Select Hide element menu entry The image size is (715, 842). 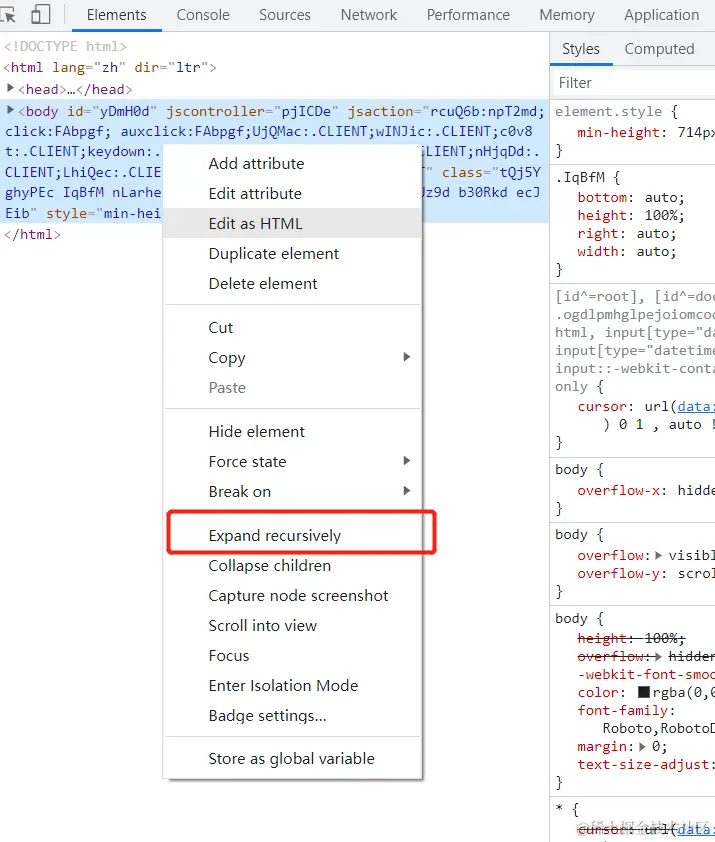pos(293,432)
